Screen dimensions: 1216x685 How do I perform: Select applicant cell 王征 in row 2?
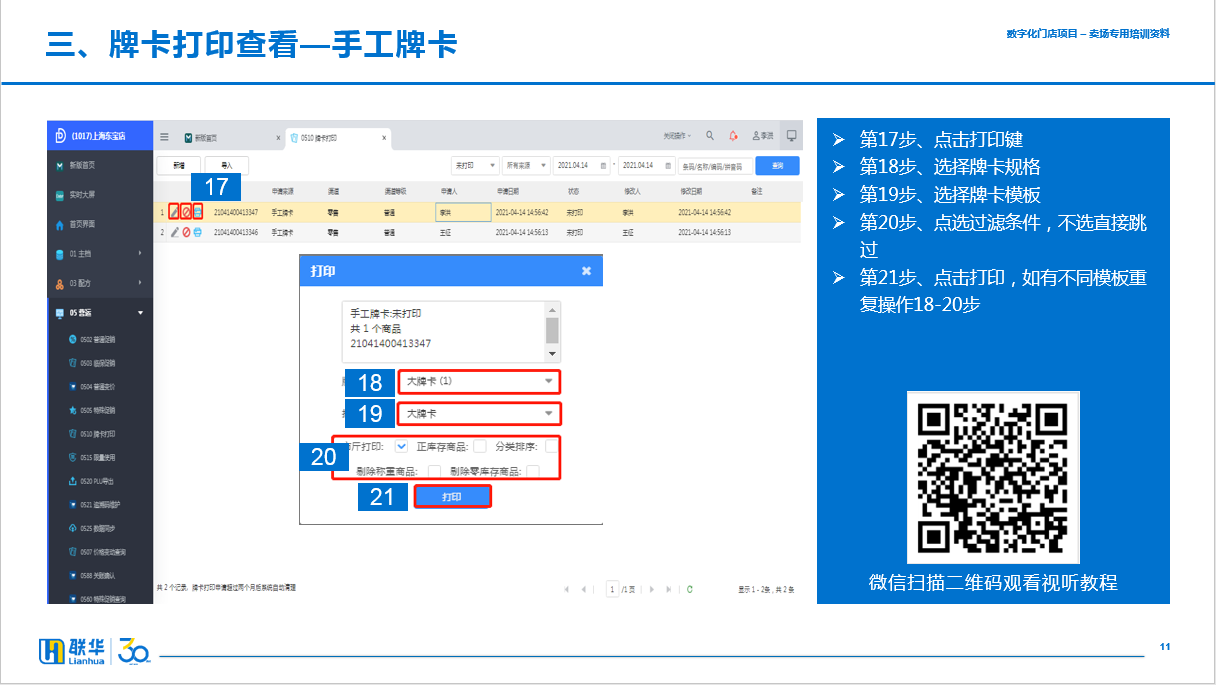coord(463,232)
